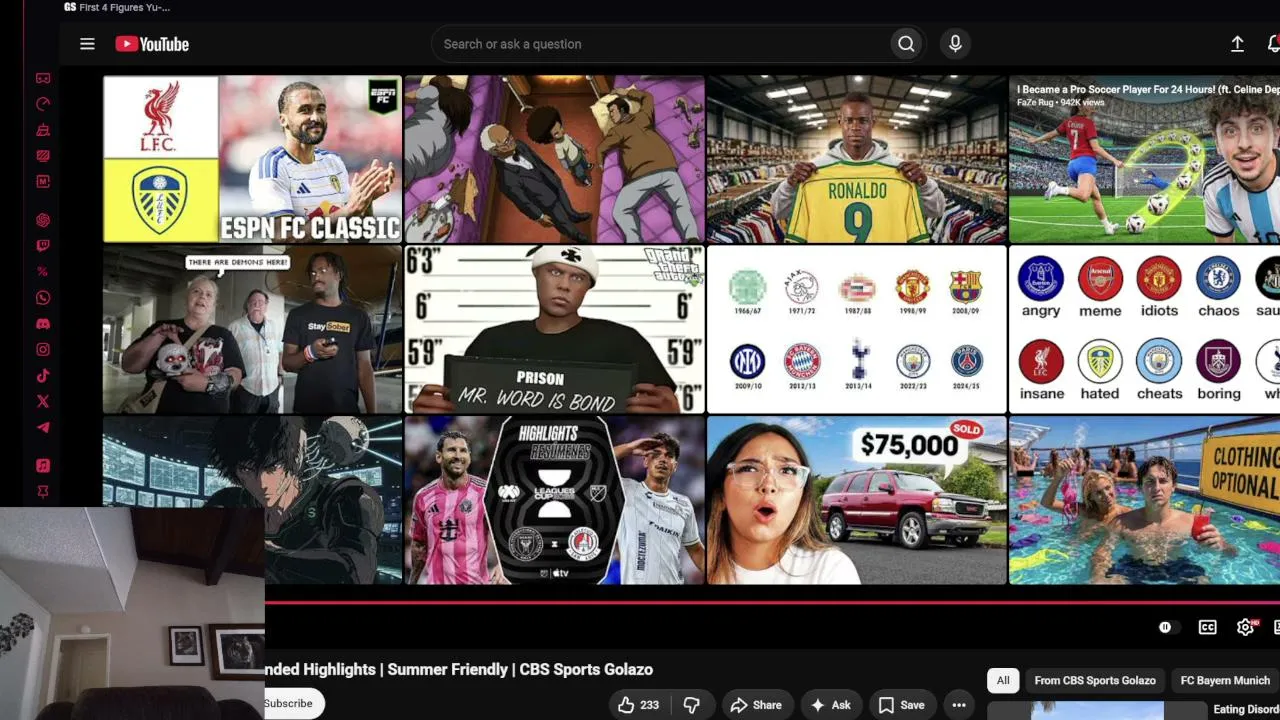
Task: Open the Leagues Cup highlights video
Action: 554,500
